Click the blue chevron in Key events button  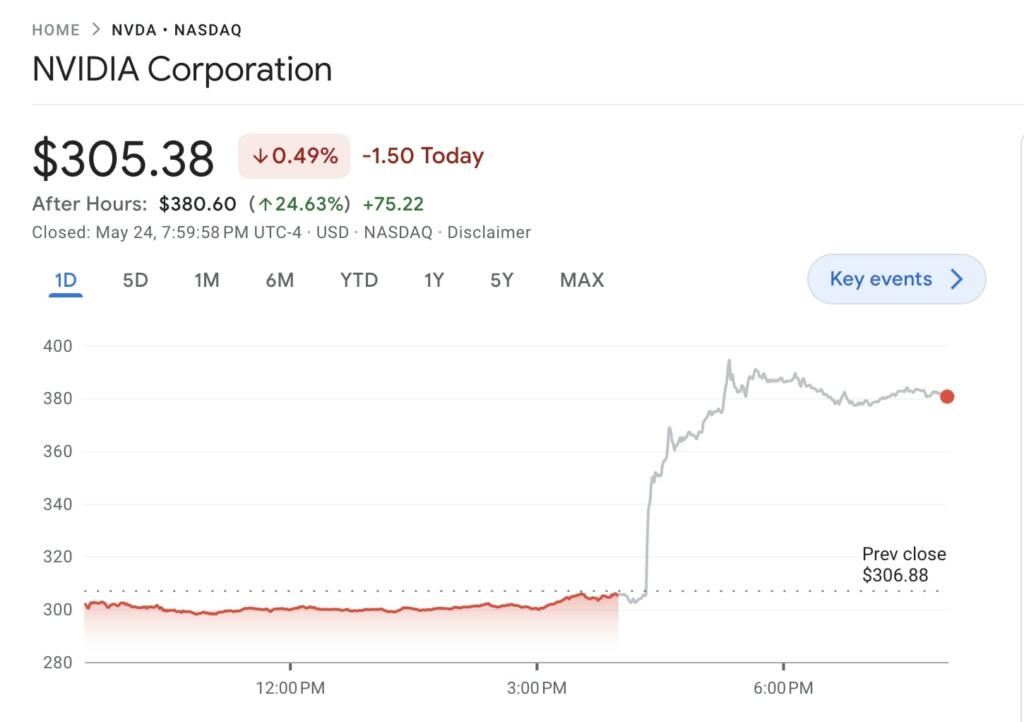pyautogui.click(x=959, y=279)
